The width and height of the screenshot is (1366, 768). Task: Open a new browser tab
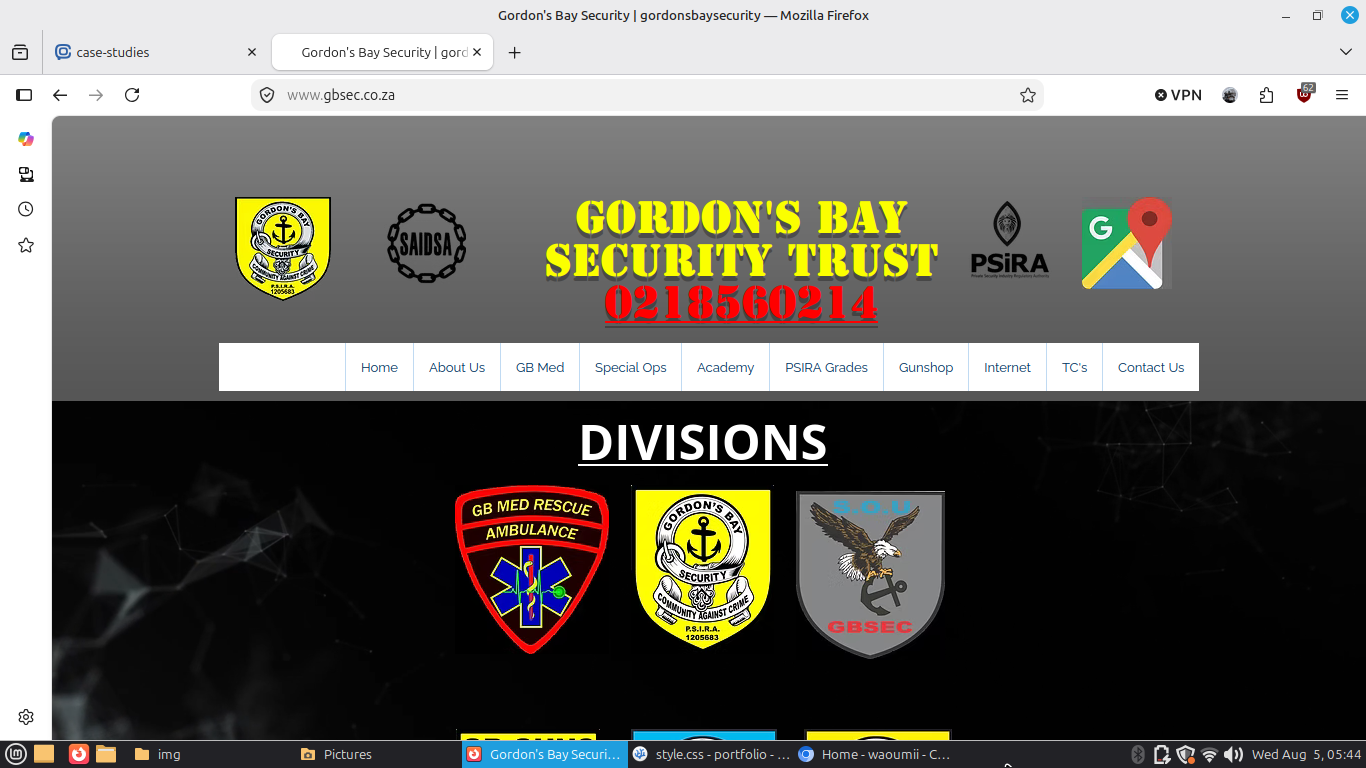click(515, 53)
